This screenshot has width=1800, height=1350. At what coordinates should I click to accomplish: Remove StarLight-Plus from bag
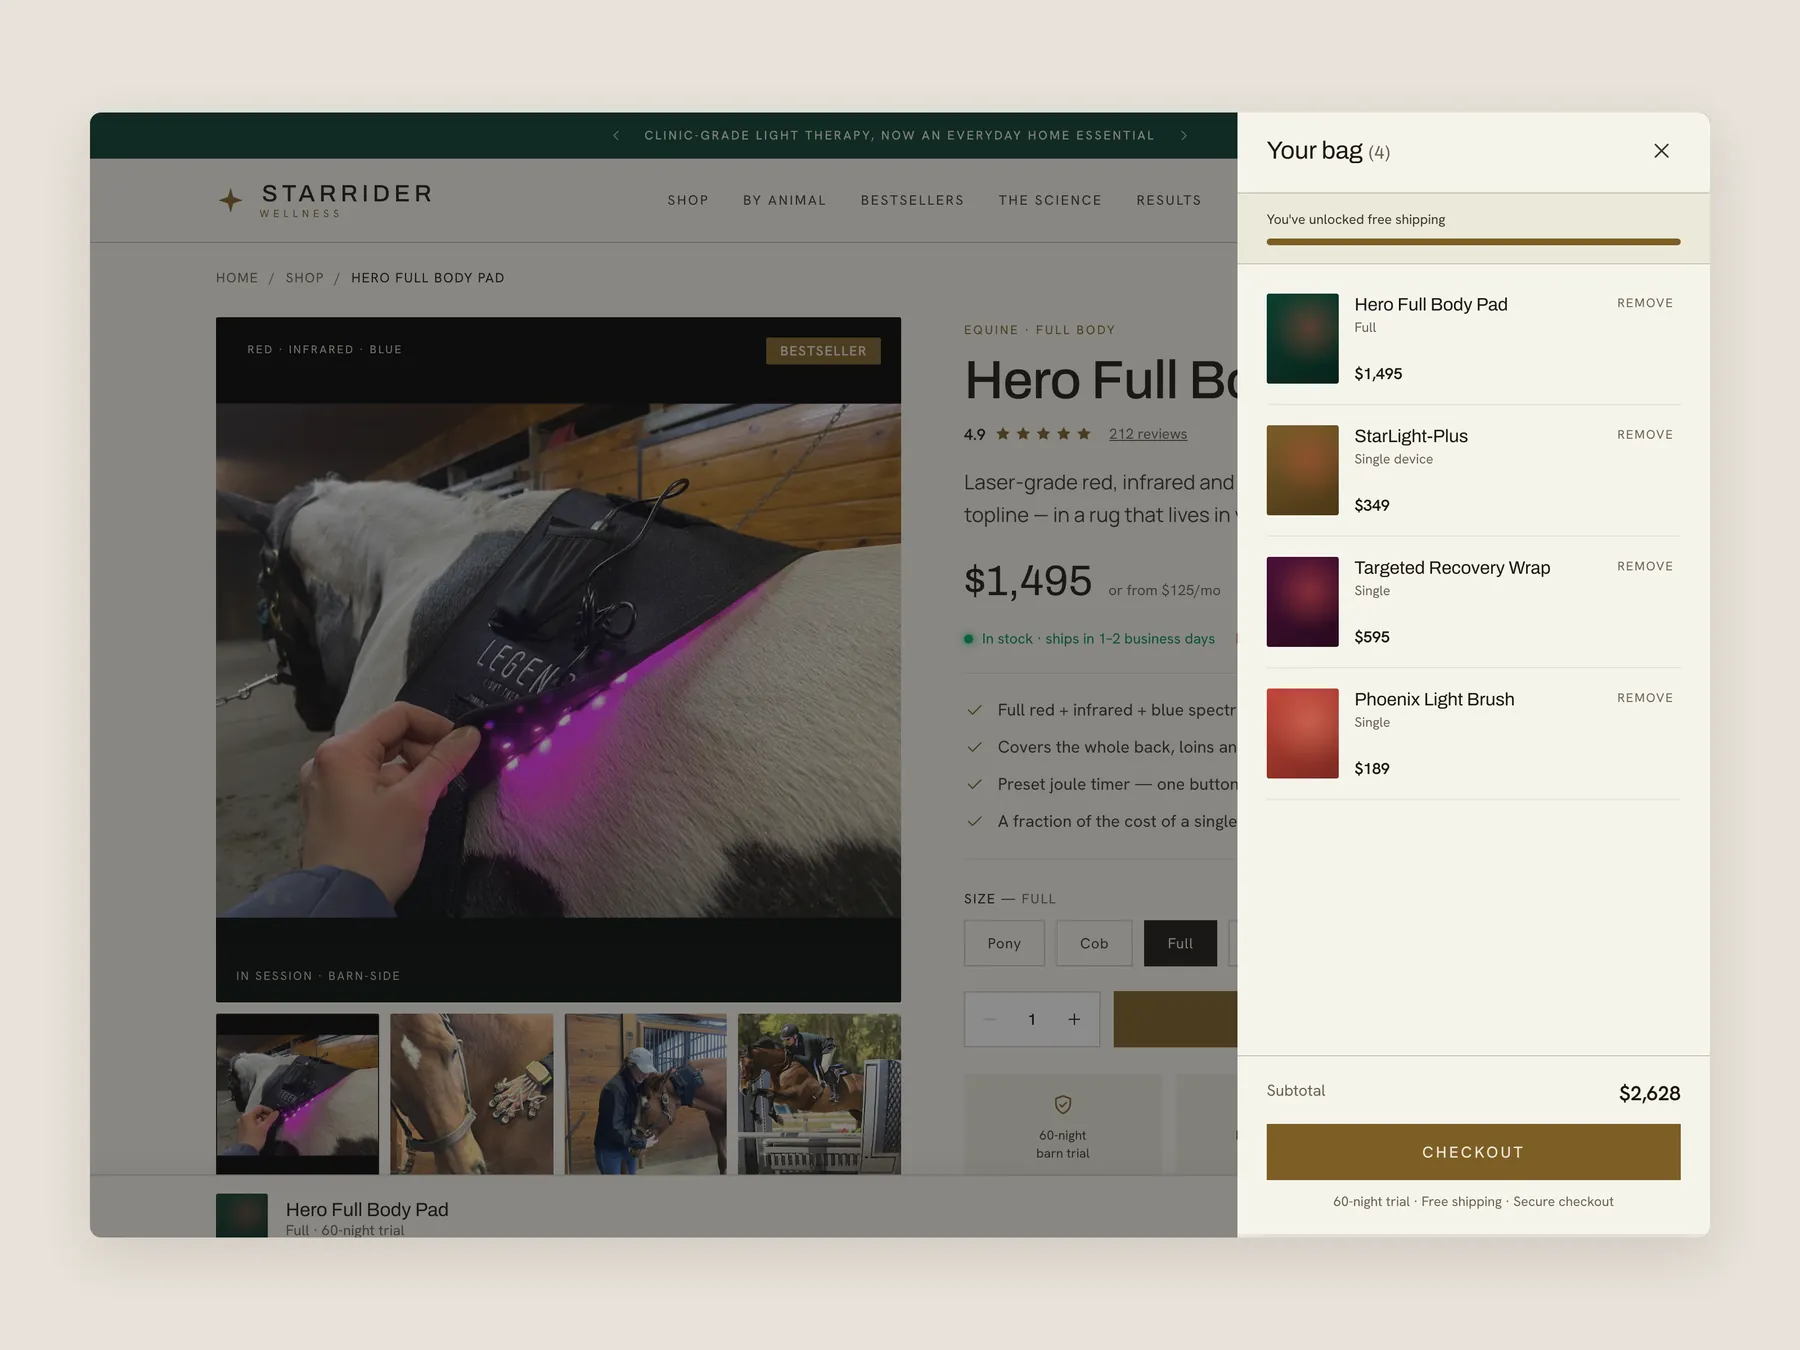1645,435
